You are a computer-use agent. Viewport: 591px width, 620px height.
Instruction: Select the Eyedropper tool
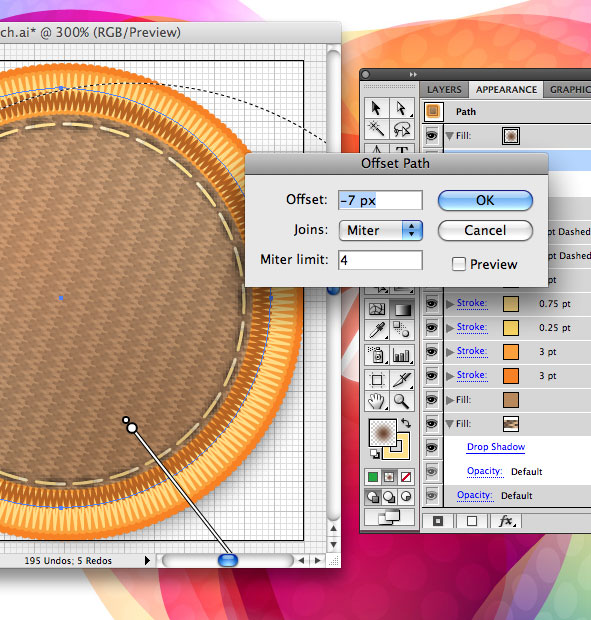point(376,330)
